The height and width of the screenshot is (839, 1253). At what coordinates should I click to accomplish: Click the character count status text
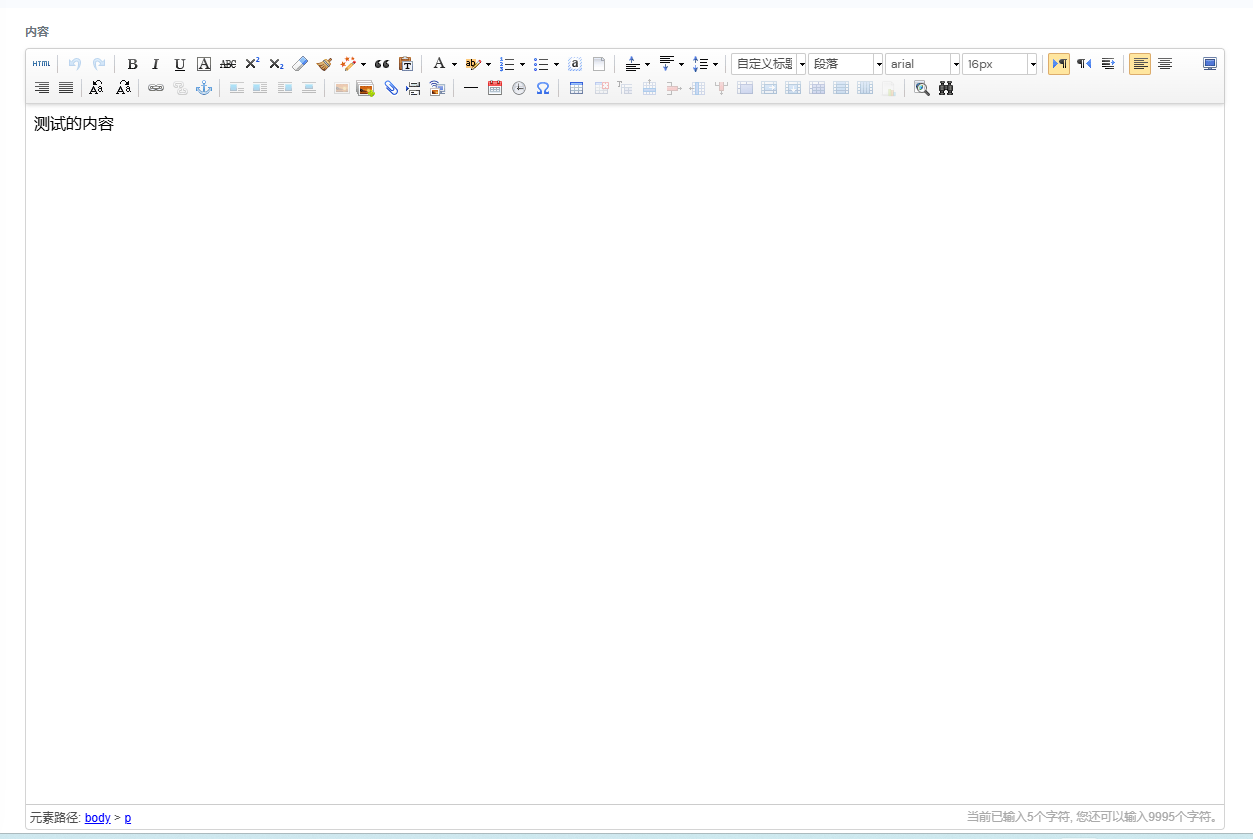click(x=1093, y=817)
